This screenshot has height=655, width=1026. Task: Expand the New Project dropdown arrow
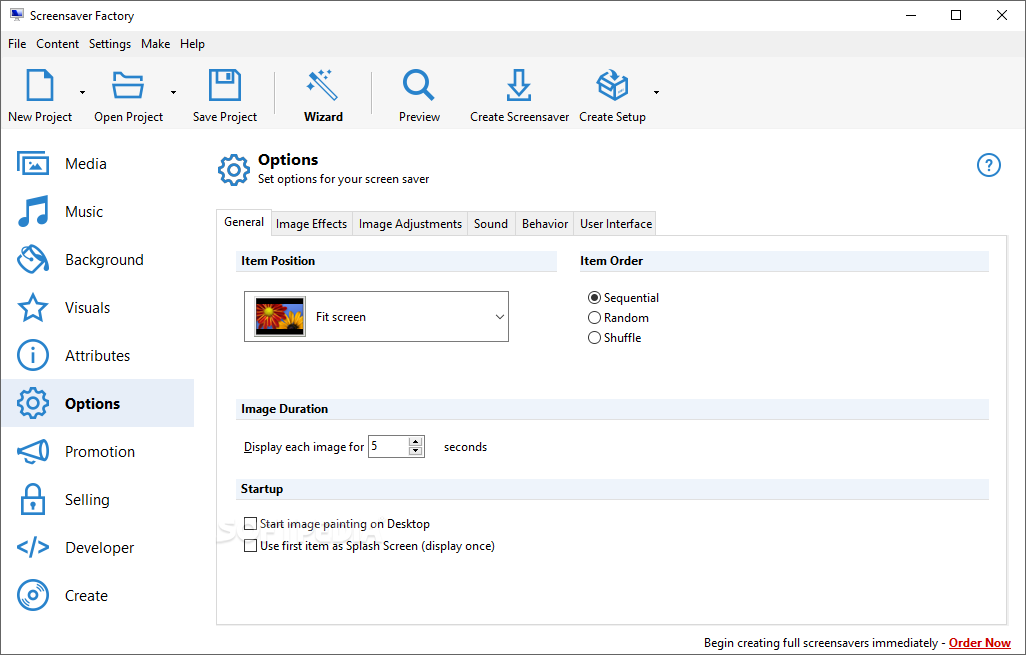[x=82, y=92]
